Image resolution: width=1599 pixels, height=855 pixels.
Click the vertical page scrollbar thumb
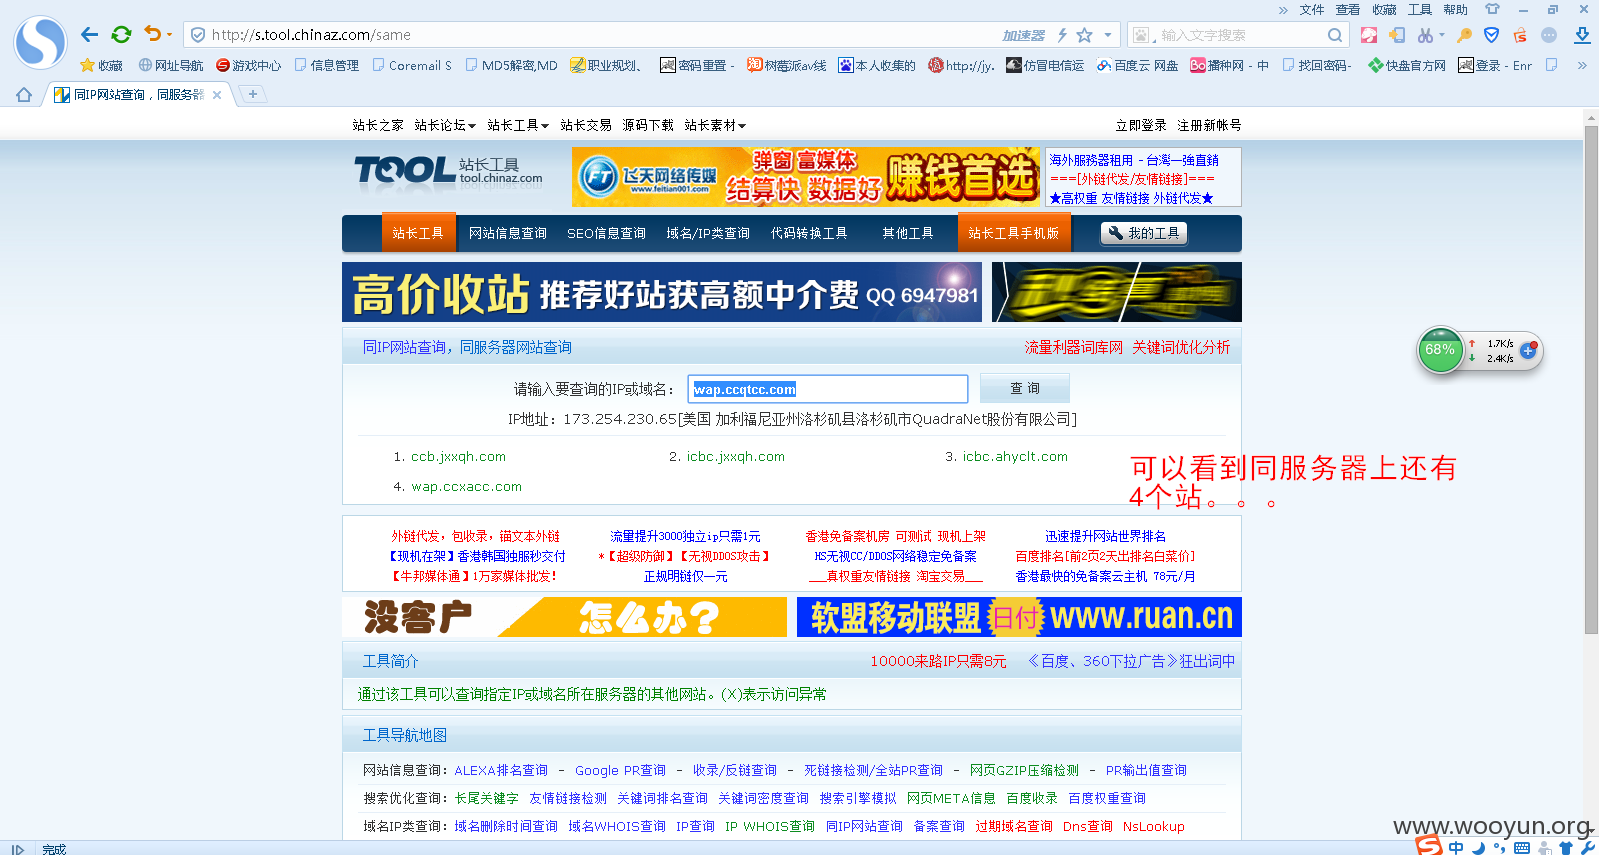point(1591,380)
